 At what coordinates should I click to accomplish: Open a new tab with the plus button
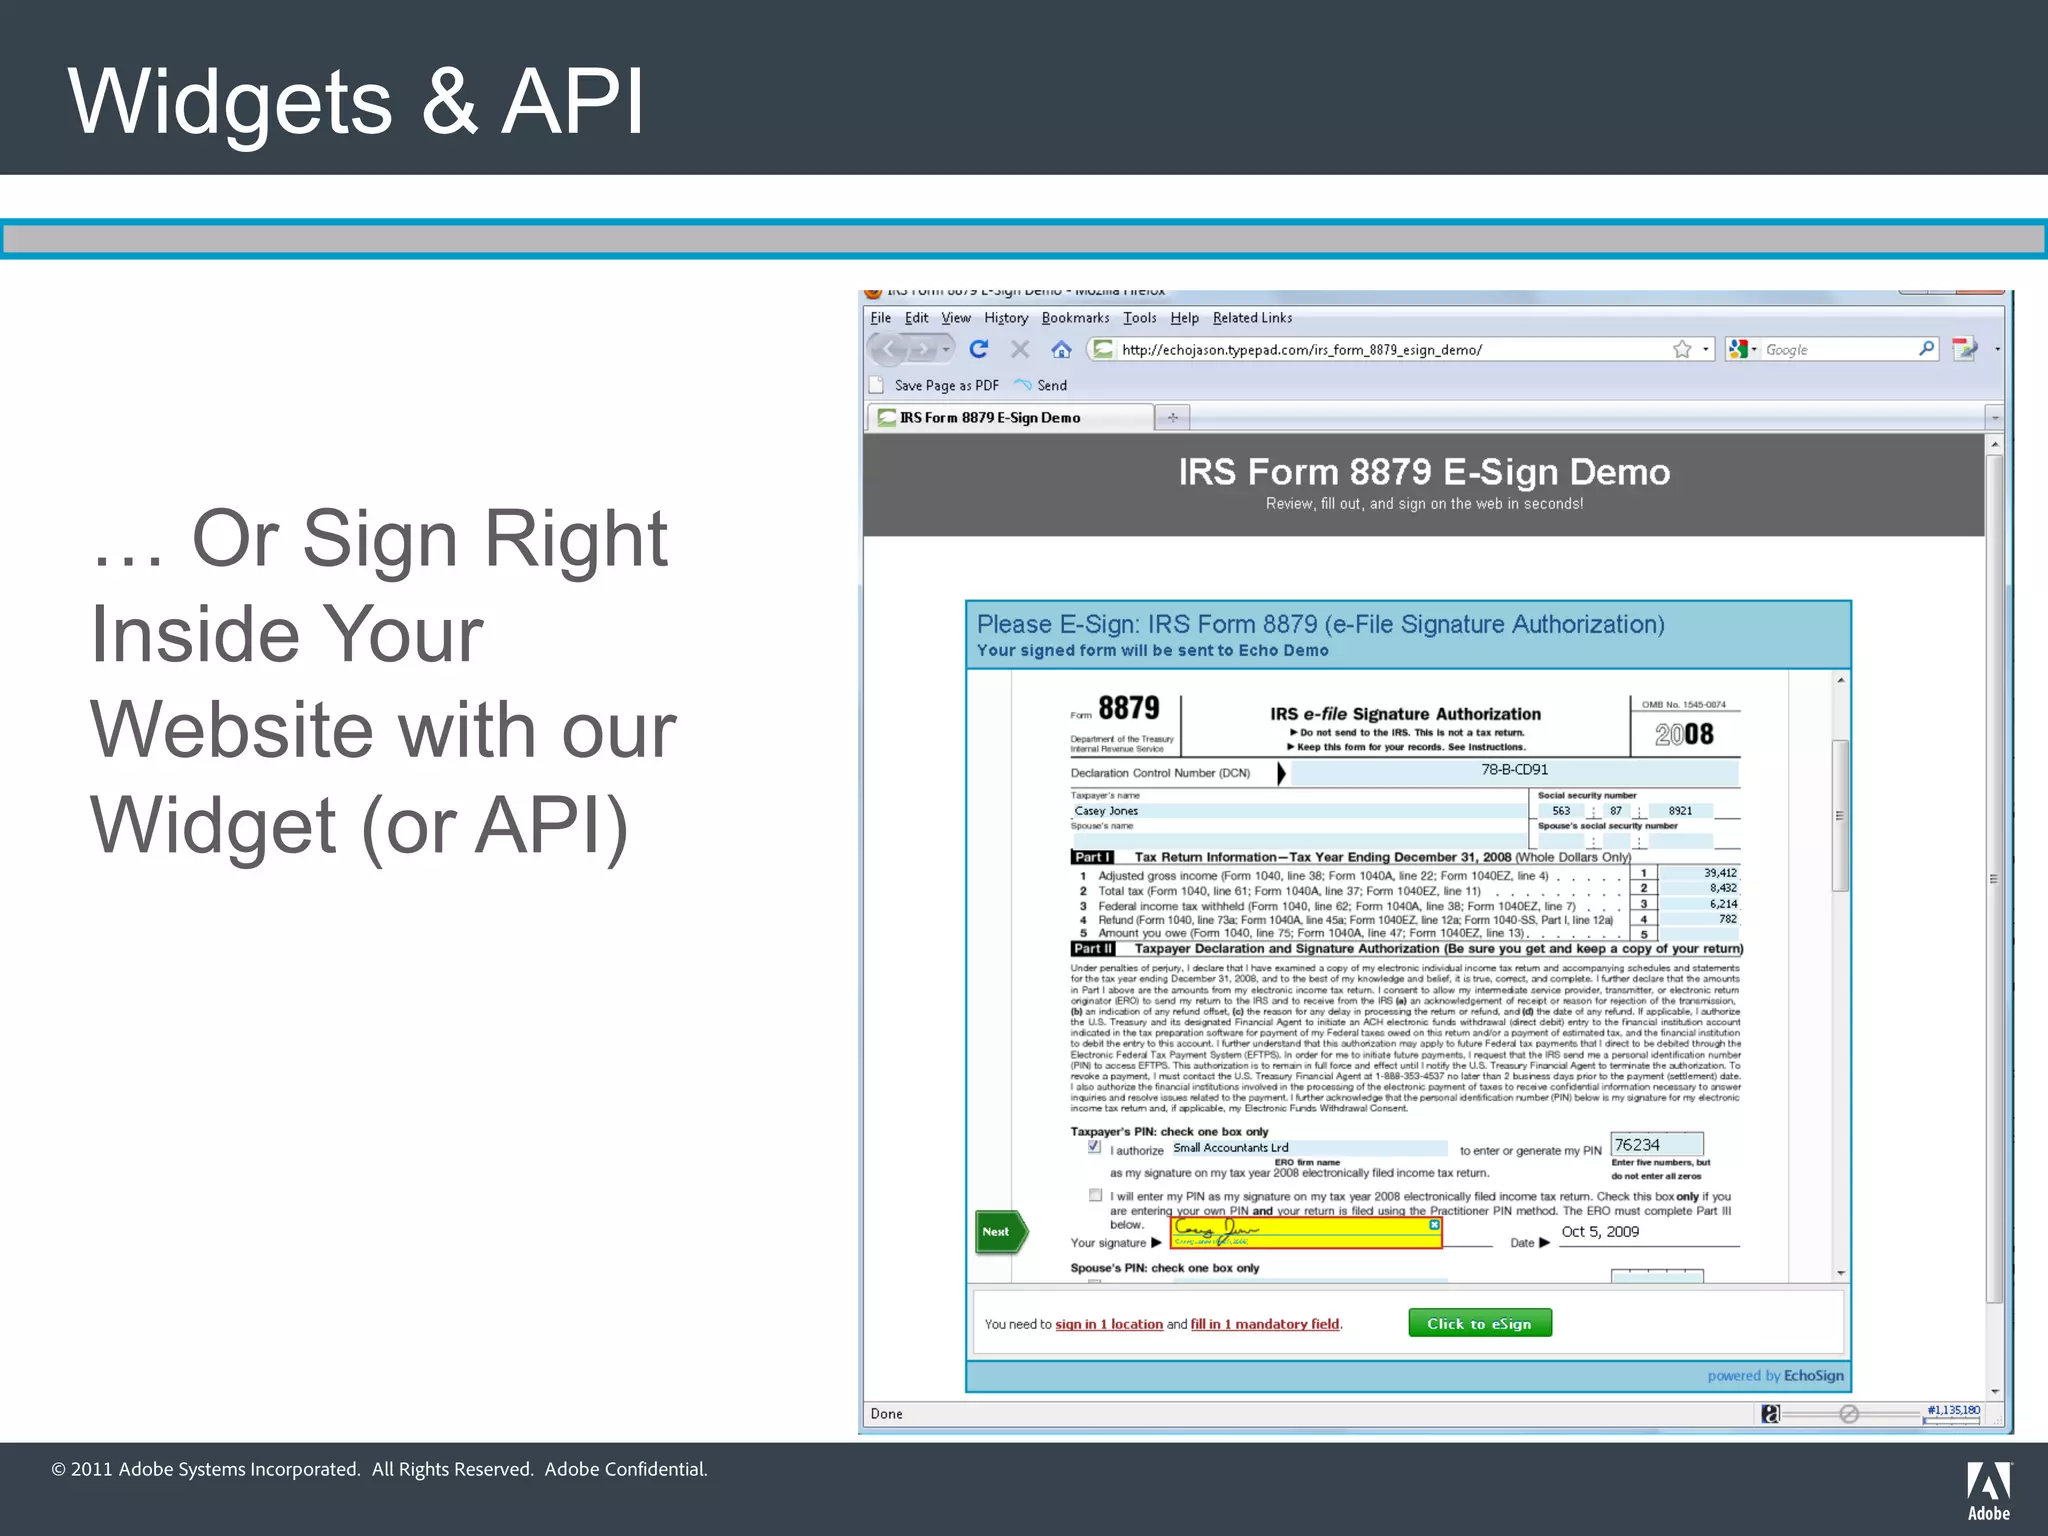(x=1172, y=418)
